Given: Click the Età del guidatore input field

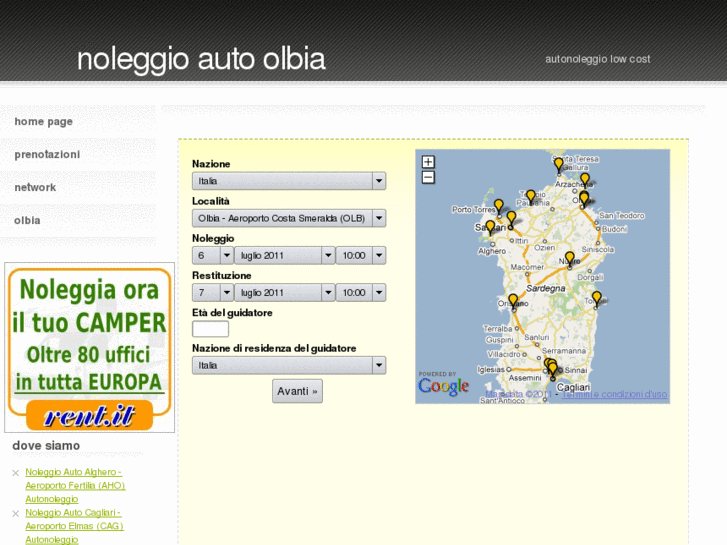Looking at the screenshot, I should coord(210,329).
